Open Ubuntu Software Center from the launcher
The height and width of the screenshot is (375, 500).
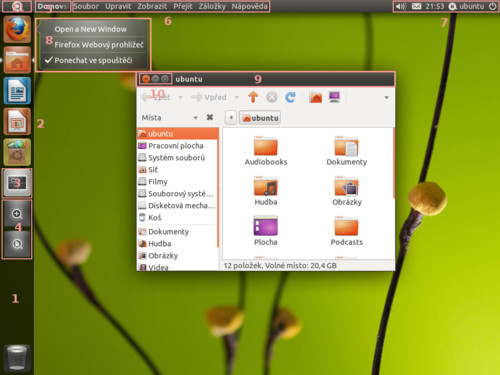pyautogui.click(x=17, y=152)
